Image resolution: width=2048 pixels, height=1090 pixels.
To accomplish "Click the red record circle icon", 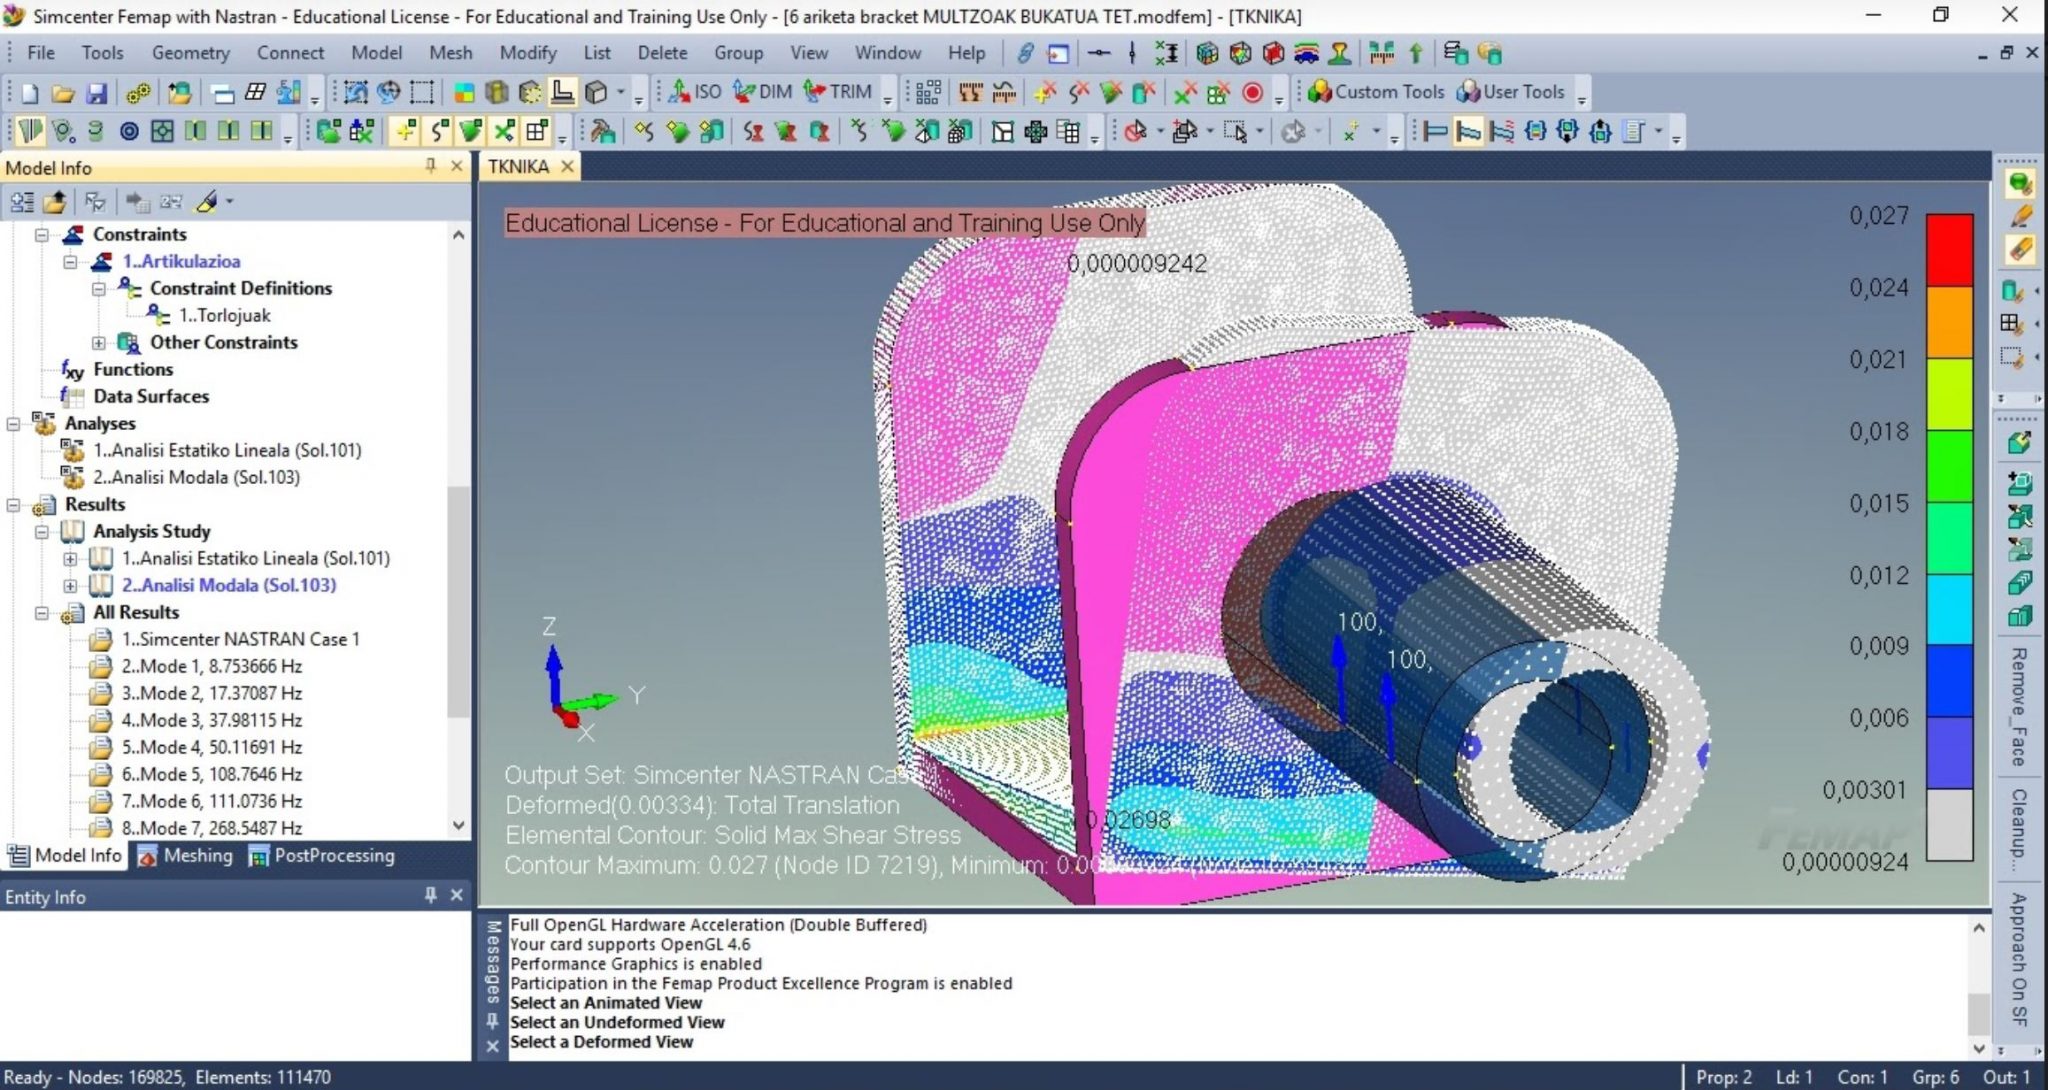I will click(x=1252, y=93).
